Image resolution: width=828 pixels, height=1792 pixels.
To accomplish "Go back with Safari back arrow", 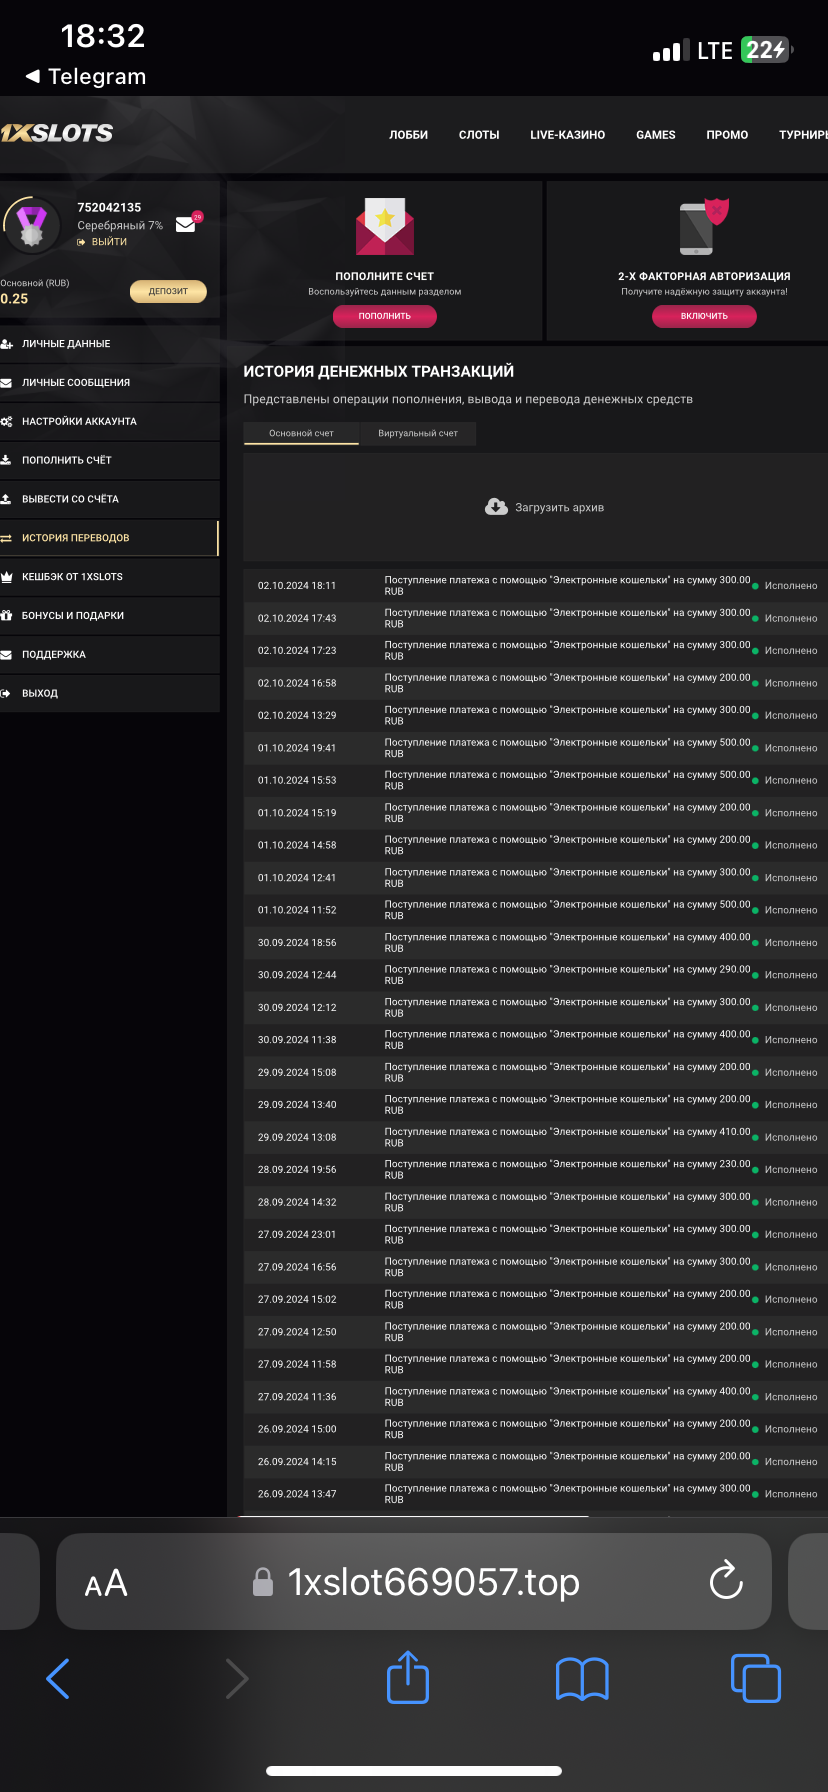I will pyautogui.click(x=59, y=1678).
